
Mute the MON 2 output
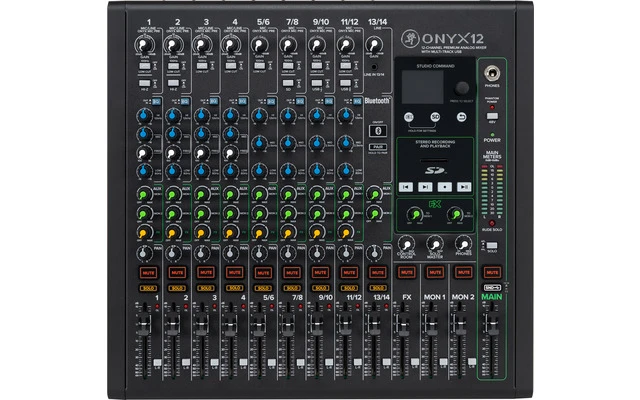464,272
